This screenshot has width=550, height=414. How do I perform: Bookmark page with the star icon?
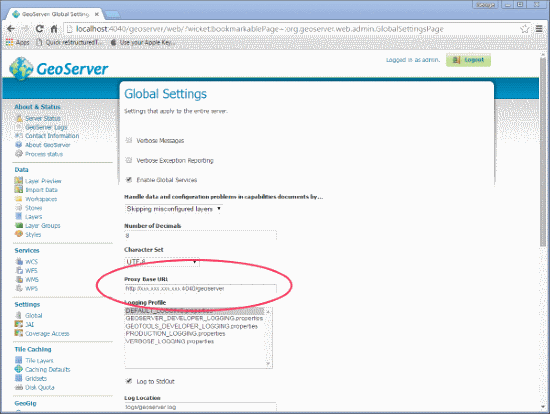click(x=524, y=29)
